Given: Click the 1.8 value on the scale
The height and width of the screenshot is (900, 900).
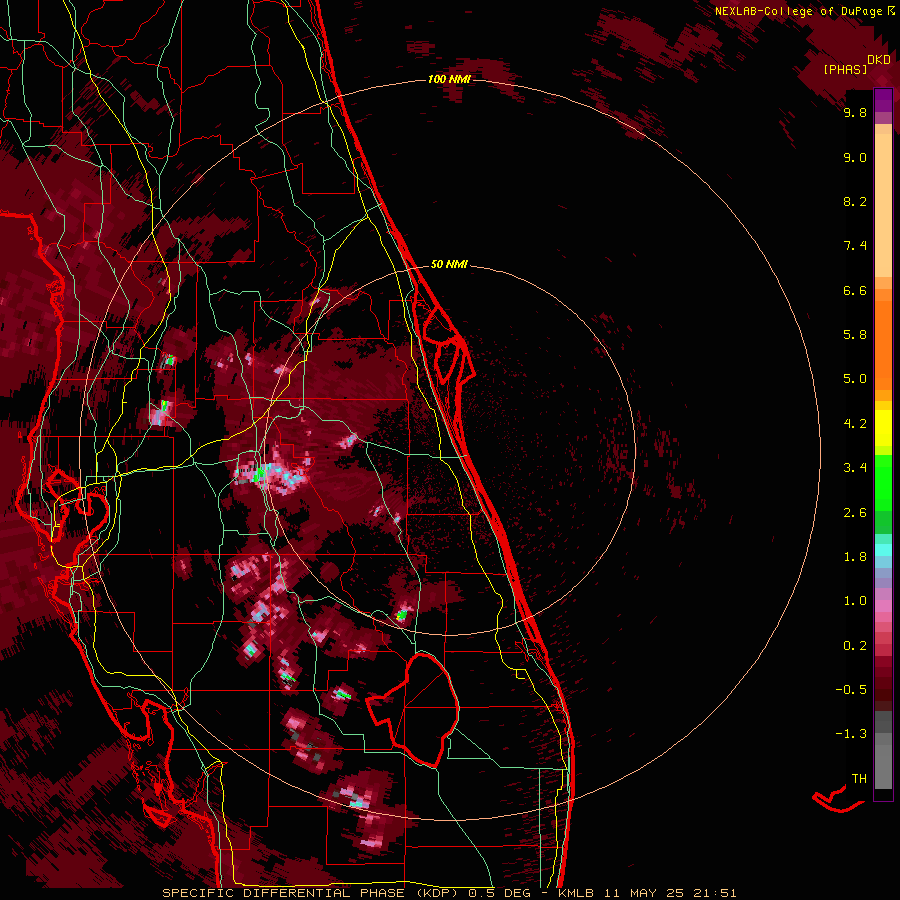Looking at the screenshot, I should click(855, 557).
